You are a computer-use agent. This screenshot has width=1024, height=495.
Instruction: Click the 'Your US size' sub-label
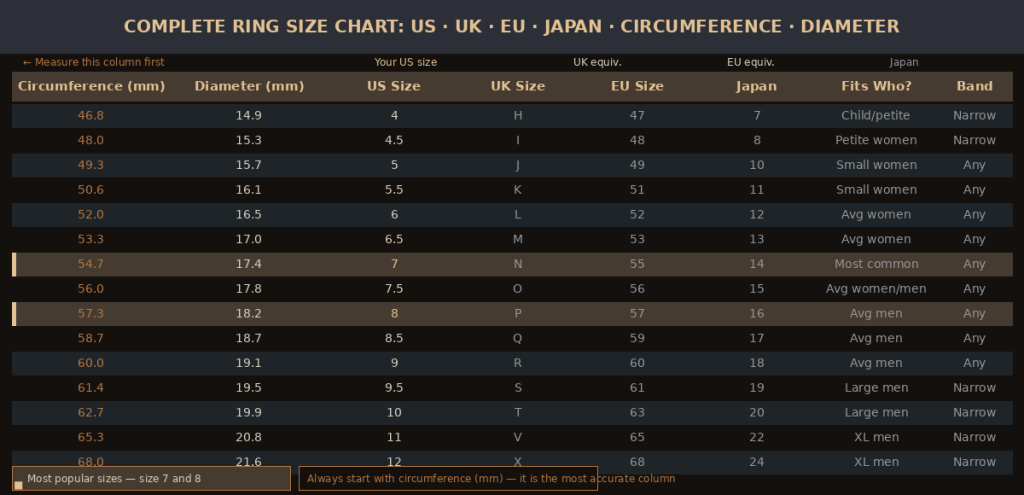point(405,62)
